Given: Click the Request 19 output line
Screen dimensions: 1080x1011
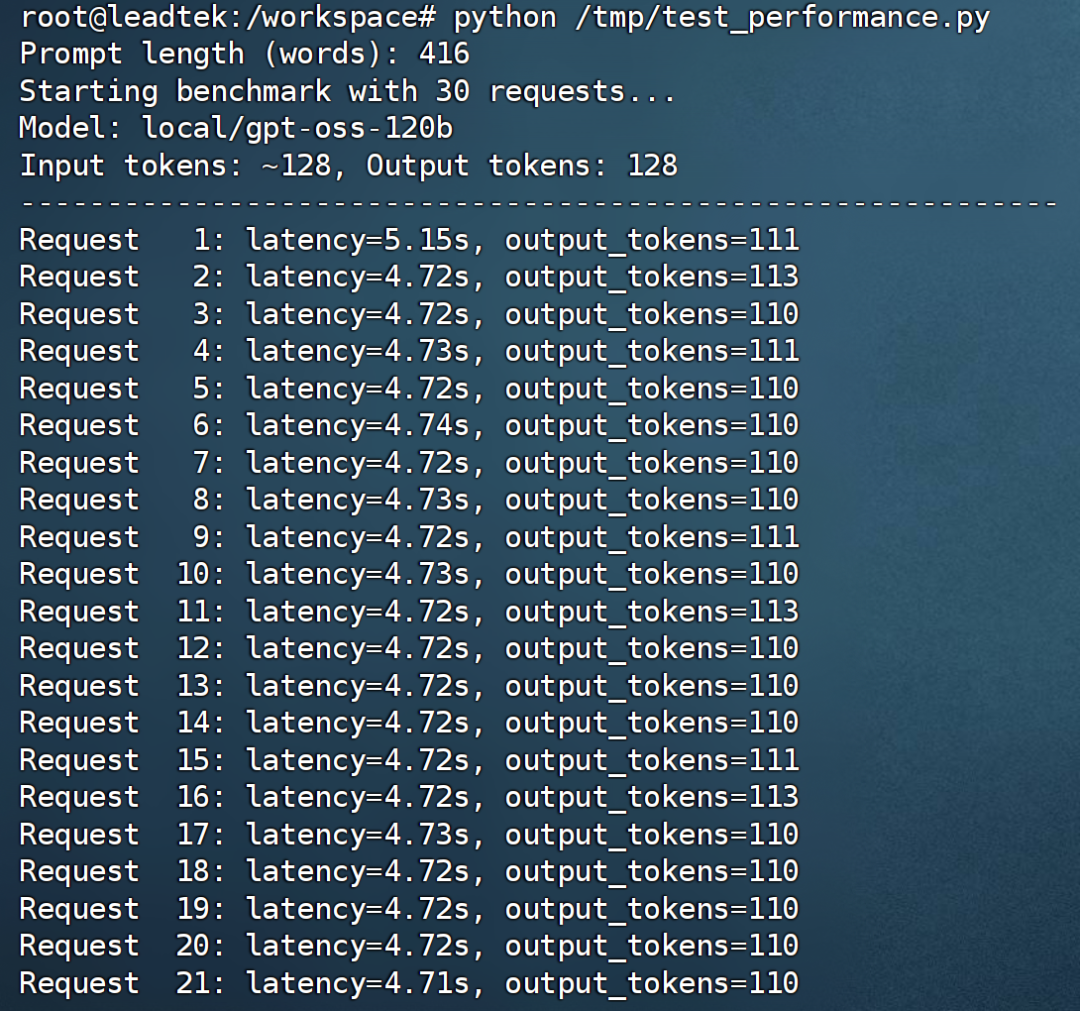Looking at the screenshot, I should coord(409,909).
